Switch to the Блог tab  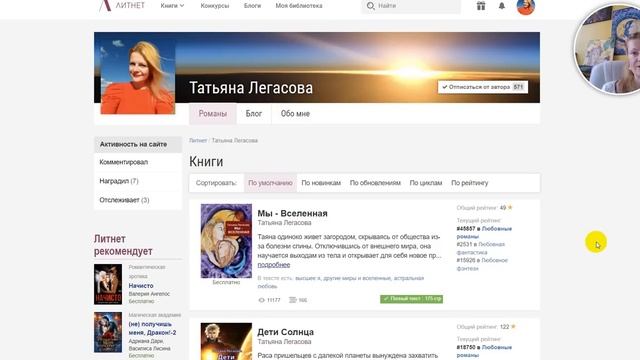[254, 113]
